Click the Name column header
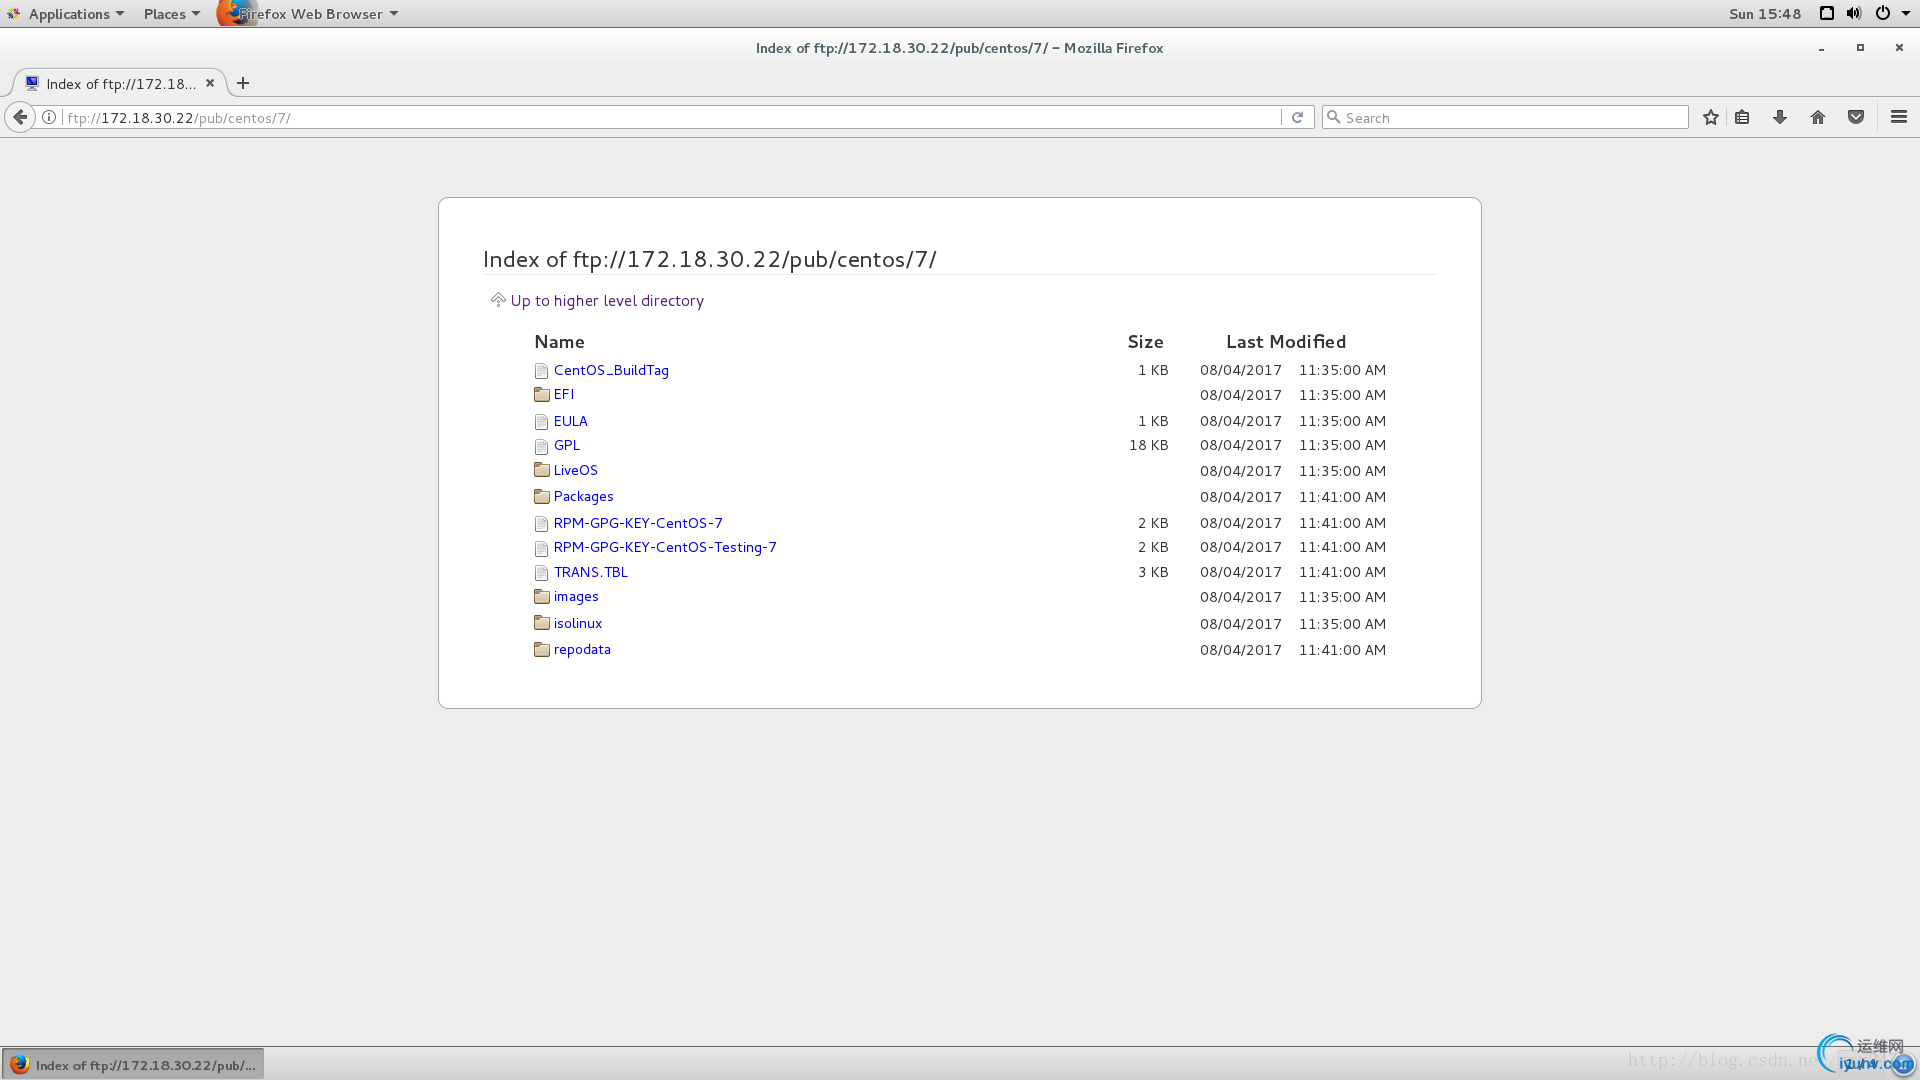The width and height of the screenshot is (1920, 1080). point(559,342)
